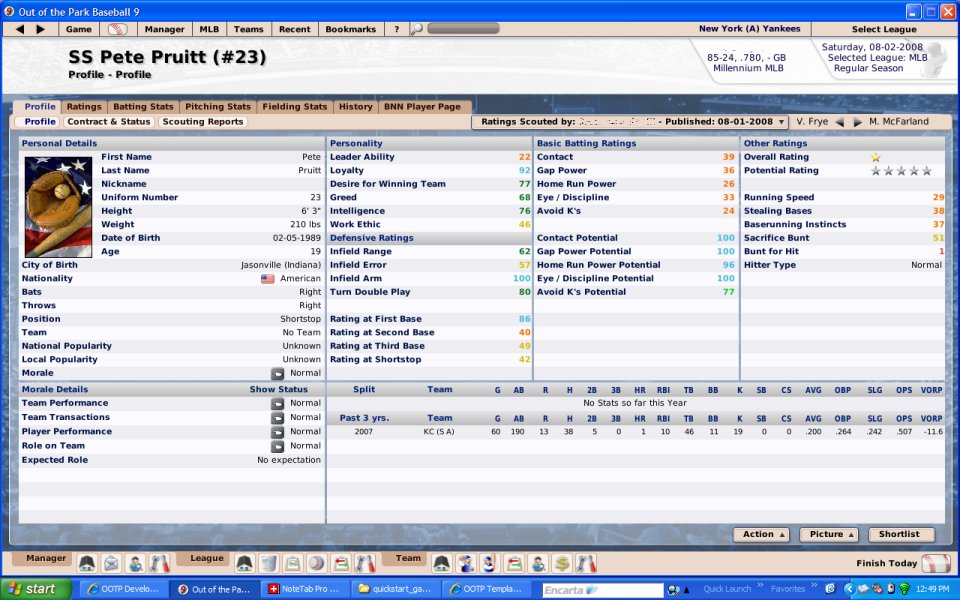Open the Team transactions arrows icon

[x=514, y=563]
